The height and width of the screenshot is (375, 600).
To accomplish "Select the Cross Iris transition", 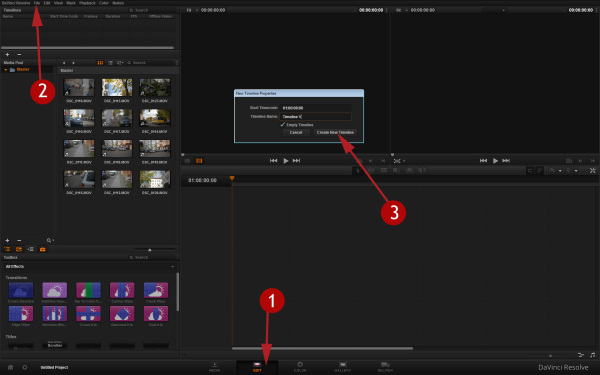I will click(88, 314).
